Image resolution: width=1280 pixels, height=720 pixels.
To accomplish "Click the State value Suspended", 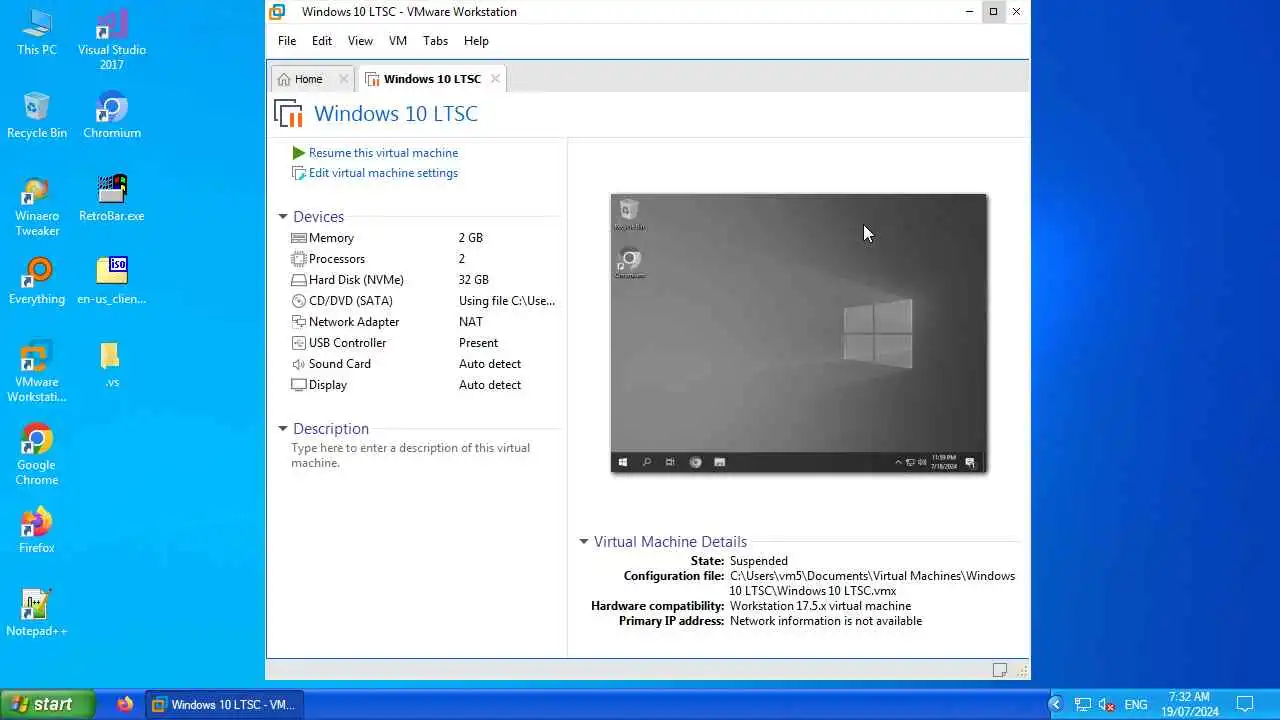I will (x=759, y=561).
